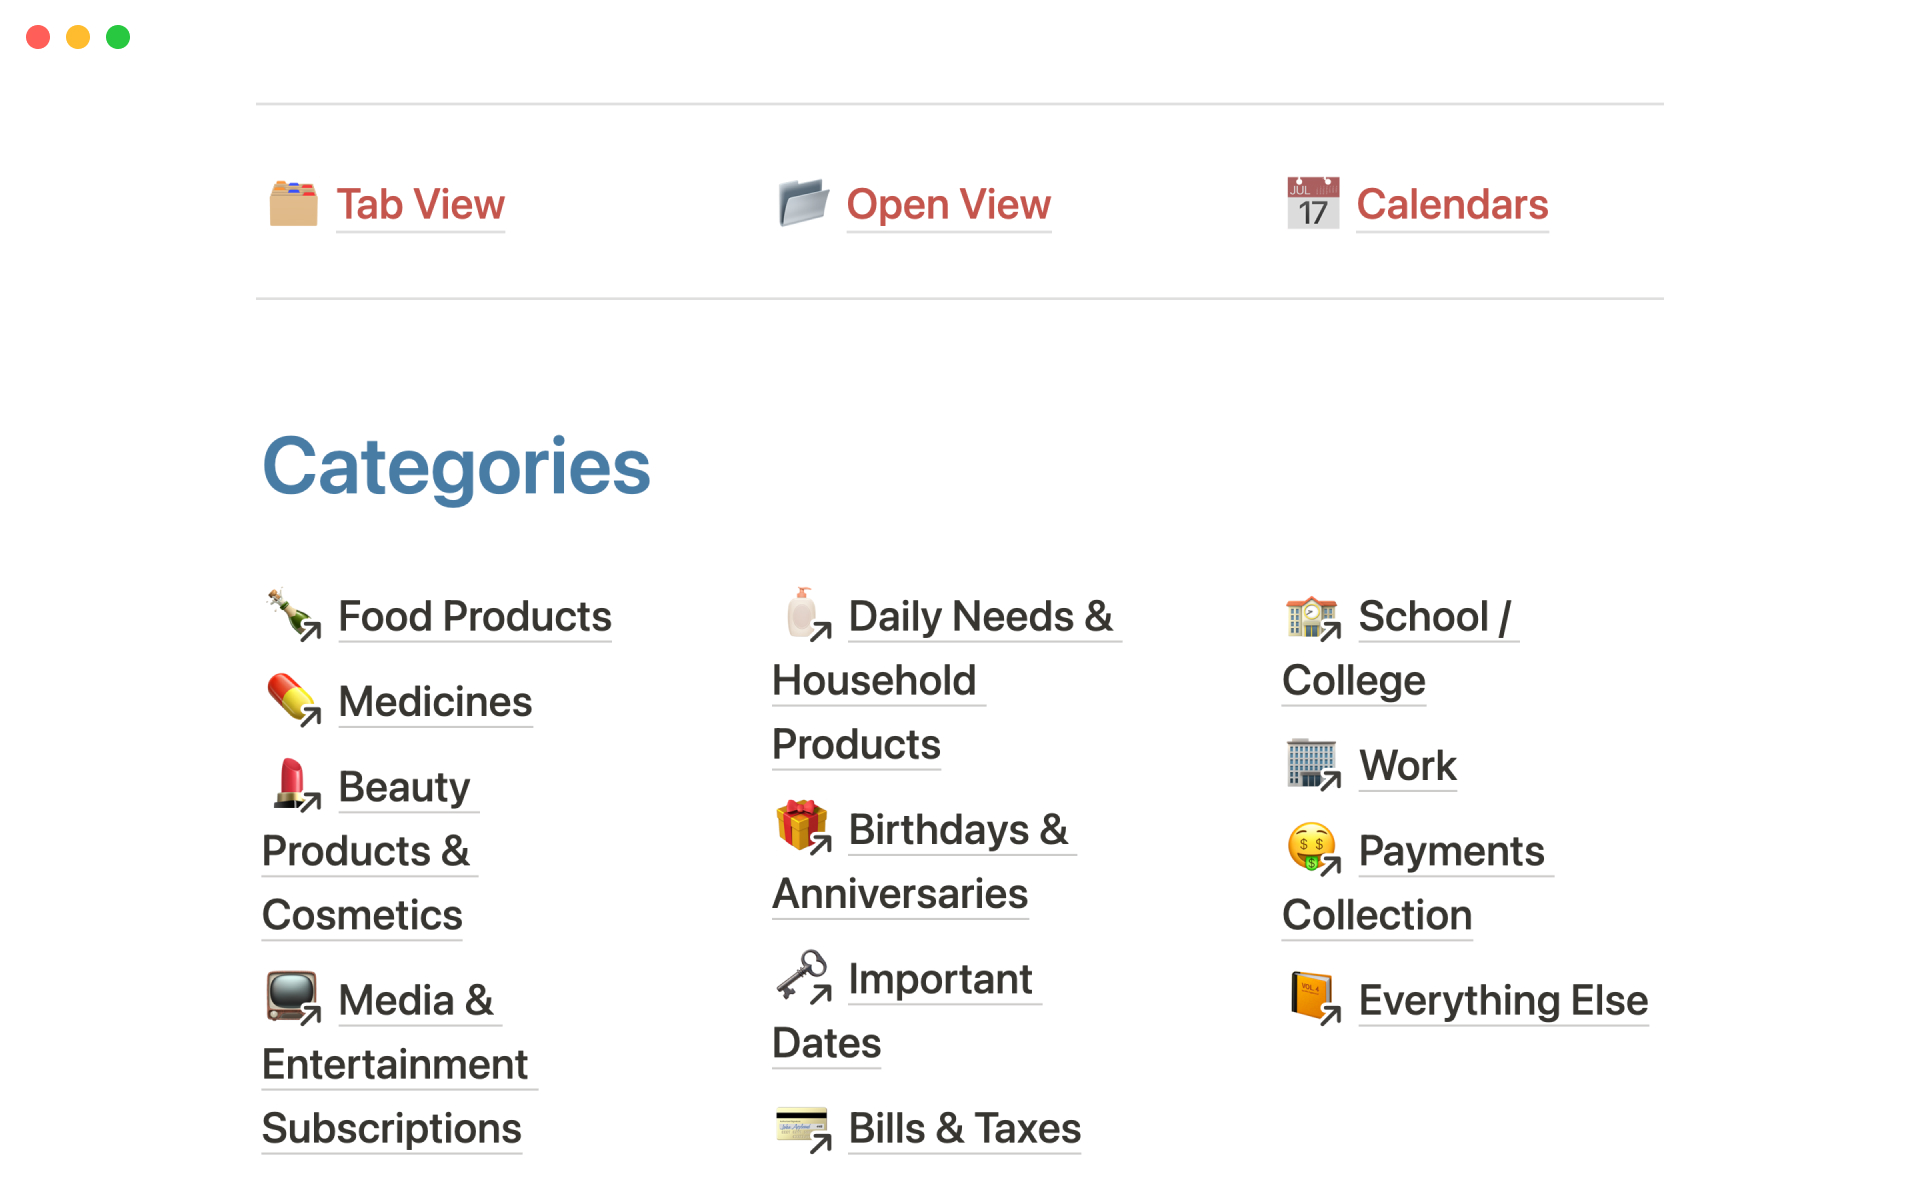Click the lipstick Beauty Products icon
The width and height of the screenshot is (1920, 1200).
293,785
